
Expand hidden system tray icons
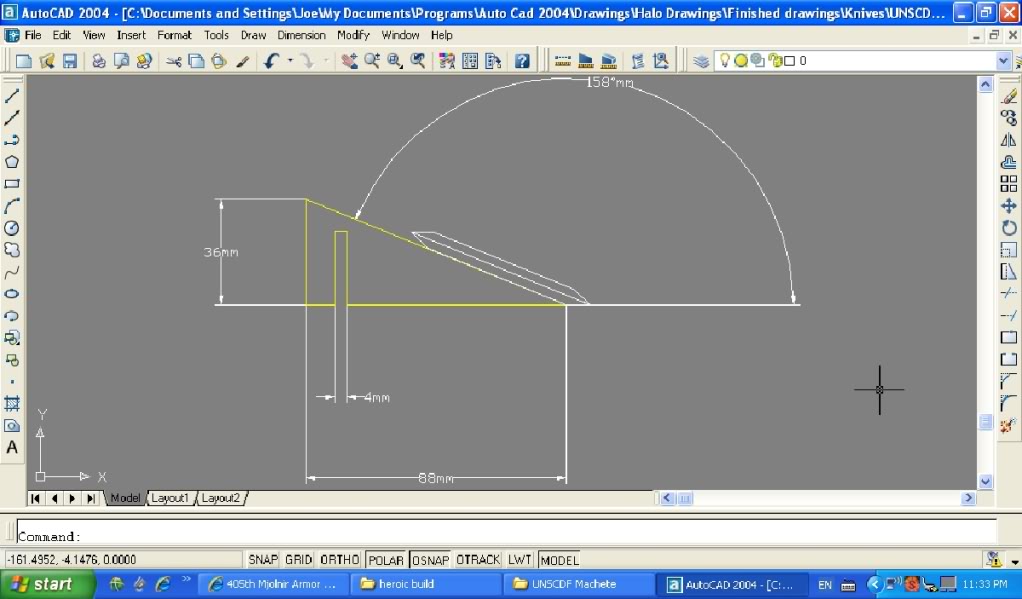click(874, 584)
